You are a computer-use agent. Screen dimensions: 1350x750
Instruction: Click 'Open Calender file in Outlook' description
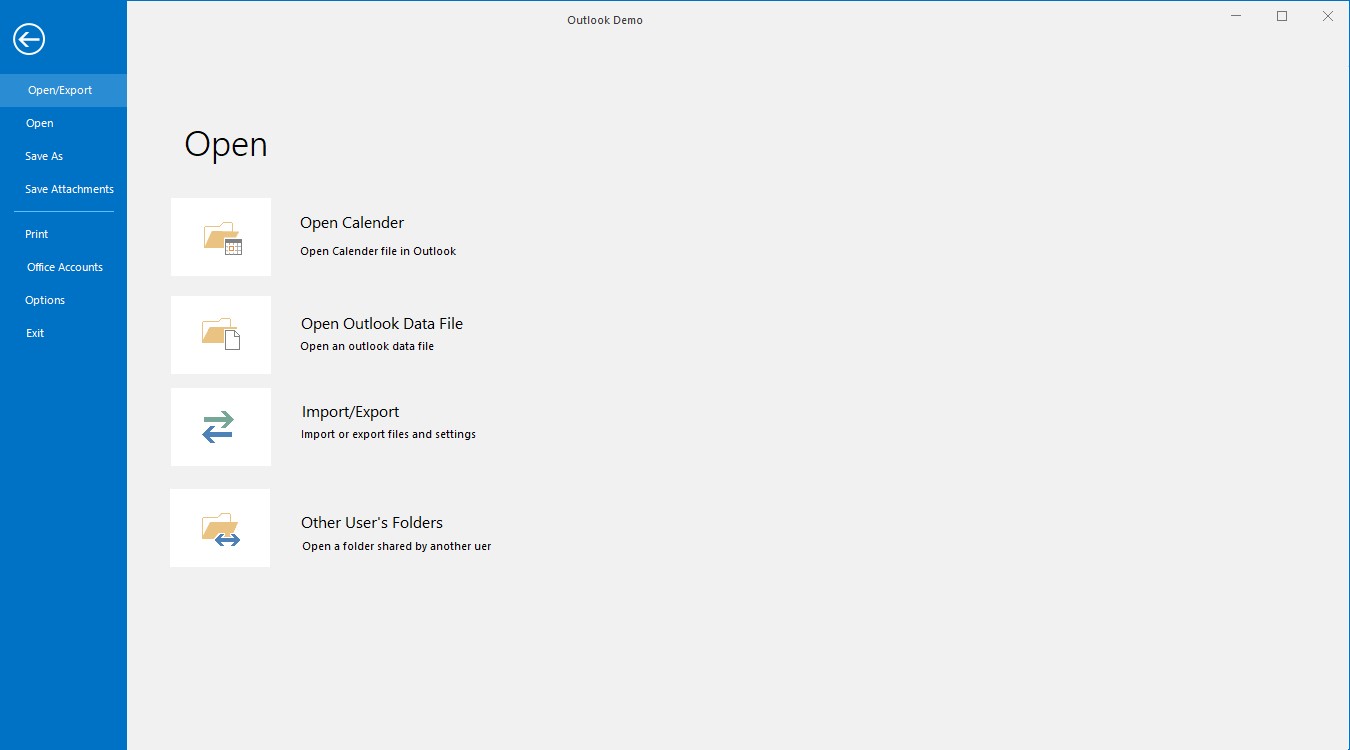pyautogui.click(x=378, y=251)
